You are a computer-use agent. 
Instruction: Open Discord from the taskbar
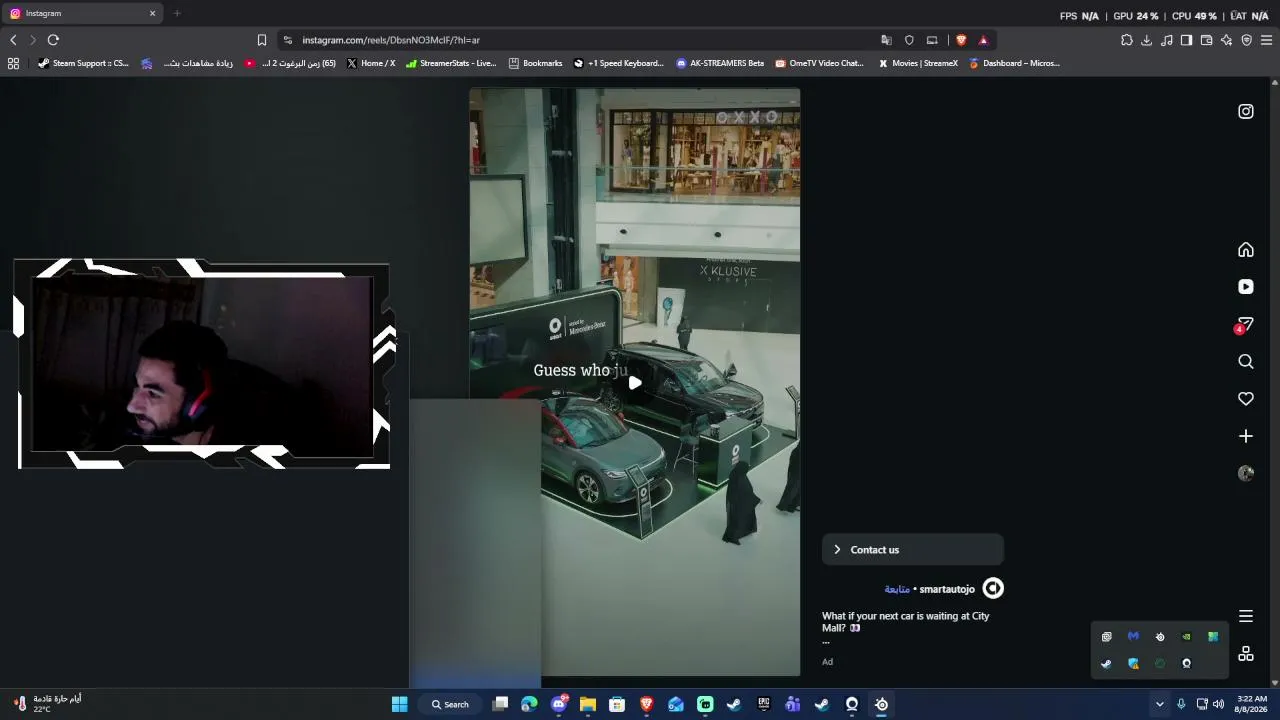(x=559, y=704)
